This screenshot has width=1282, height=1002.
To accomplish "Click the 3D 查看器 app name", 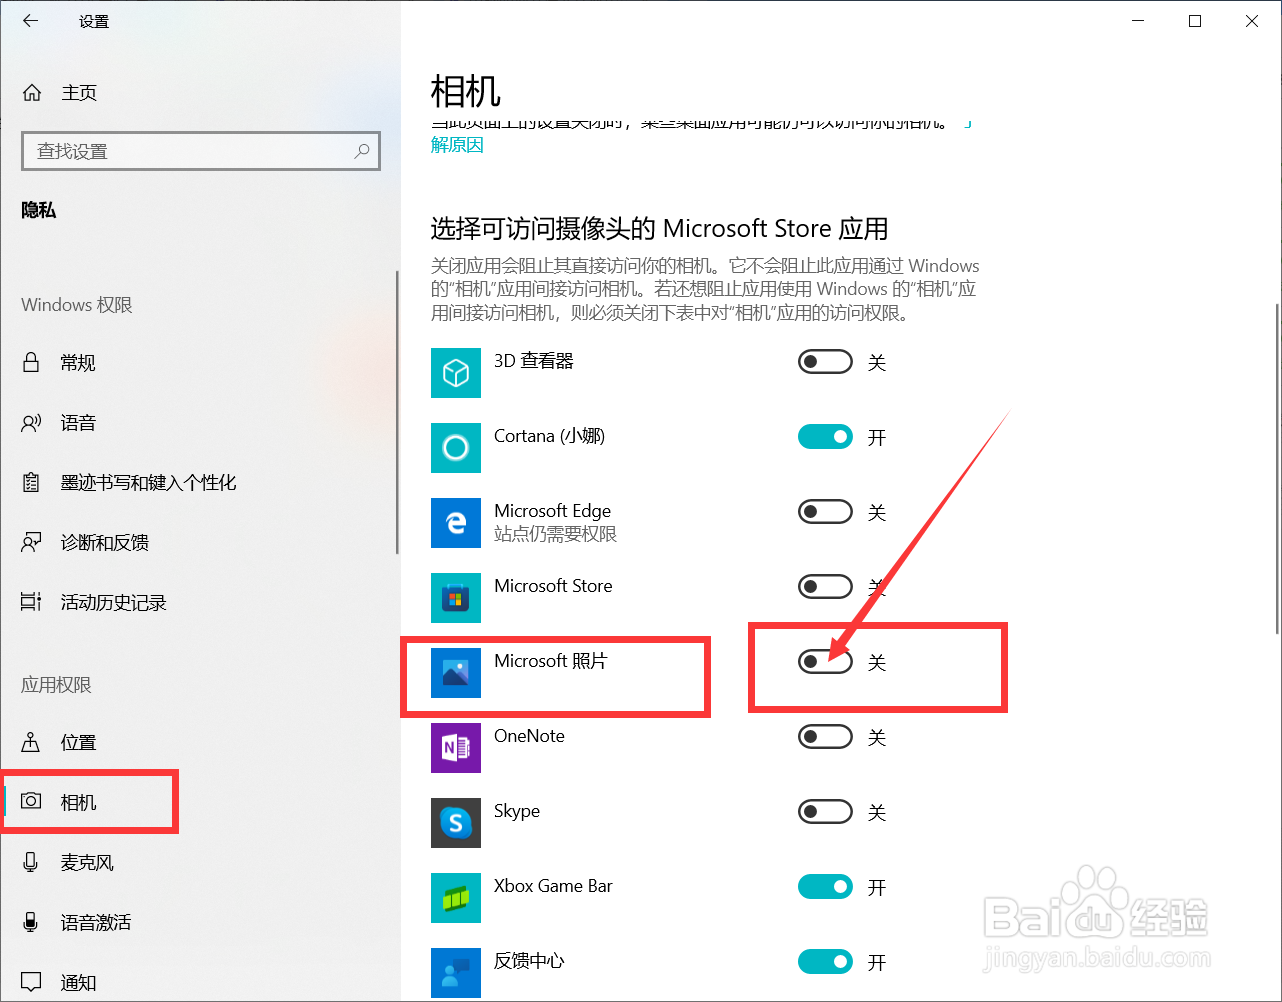I will tap(534, 361).
